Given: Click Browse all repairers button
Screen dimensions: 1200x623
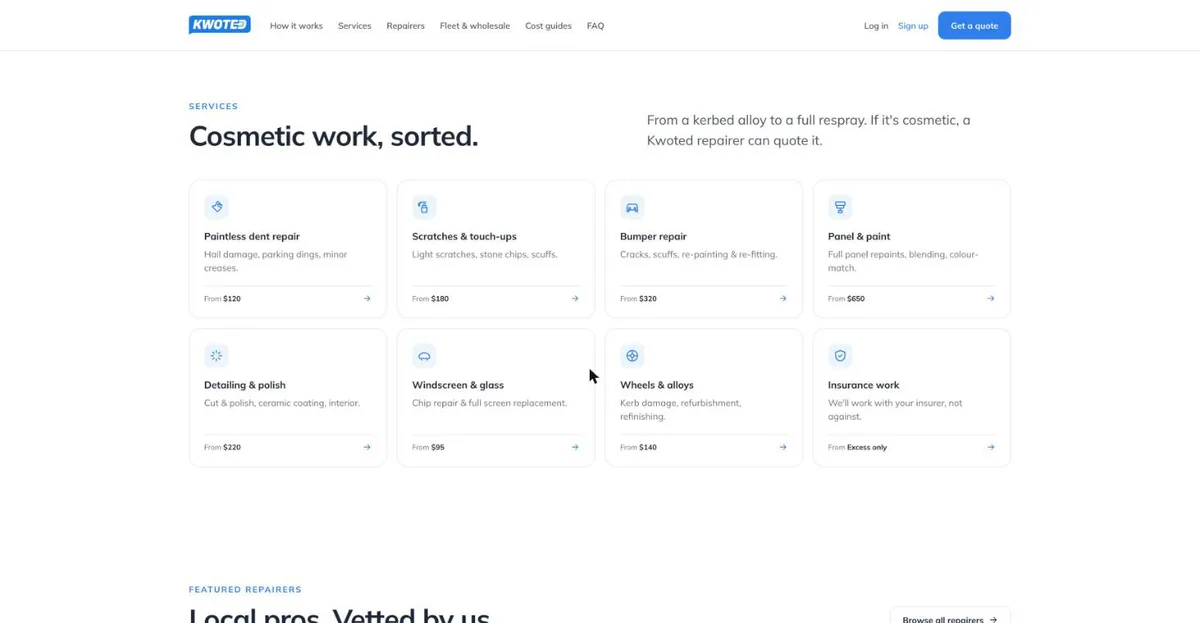Looking at the screenshot, I should [950, 617].
